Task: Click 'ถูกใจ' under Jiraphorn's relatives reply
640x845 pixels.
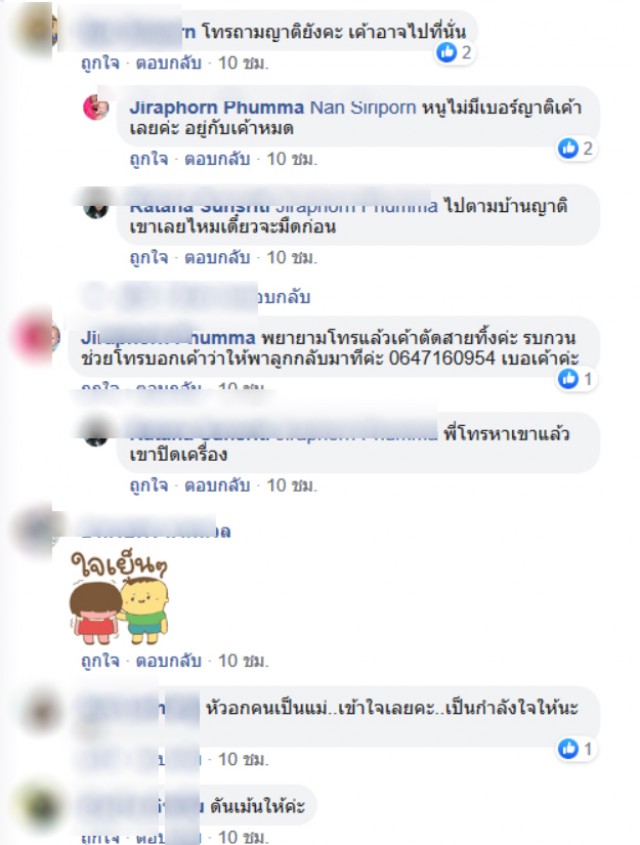Action: pyautogui.click(x=149, y=159)
